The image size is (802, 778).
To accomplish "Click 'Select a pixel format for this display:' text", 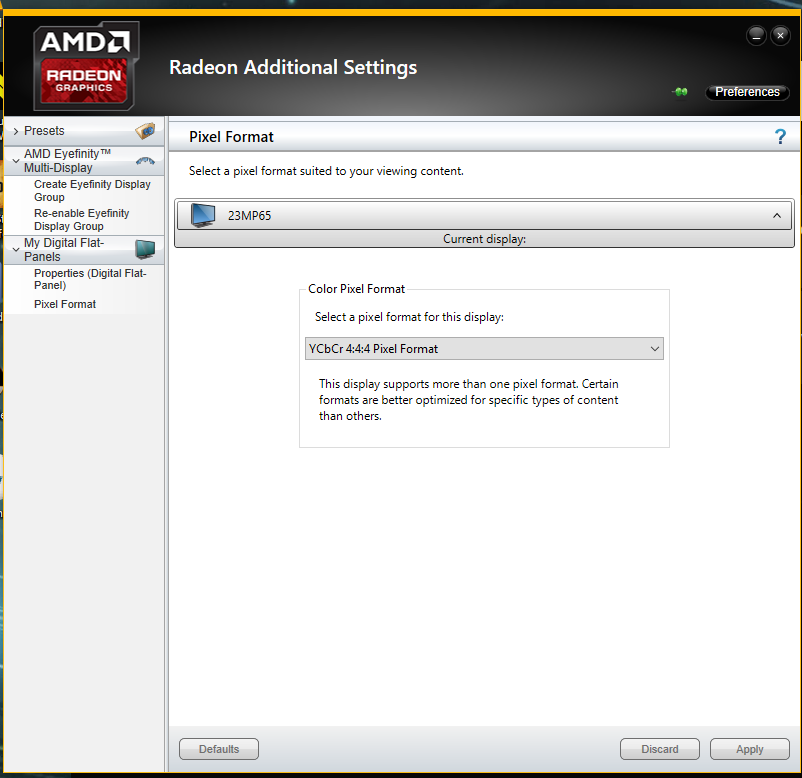I will (409, 317).
